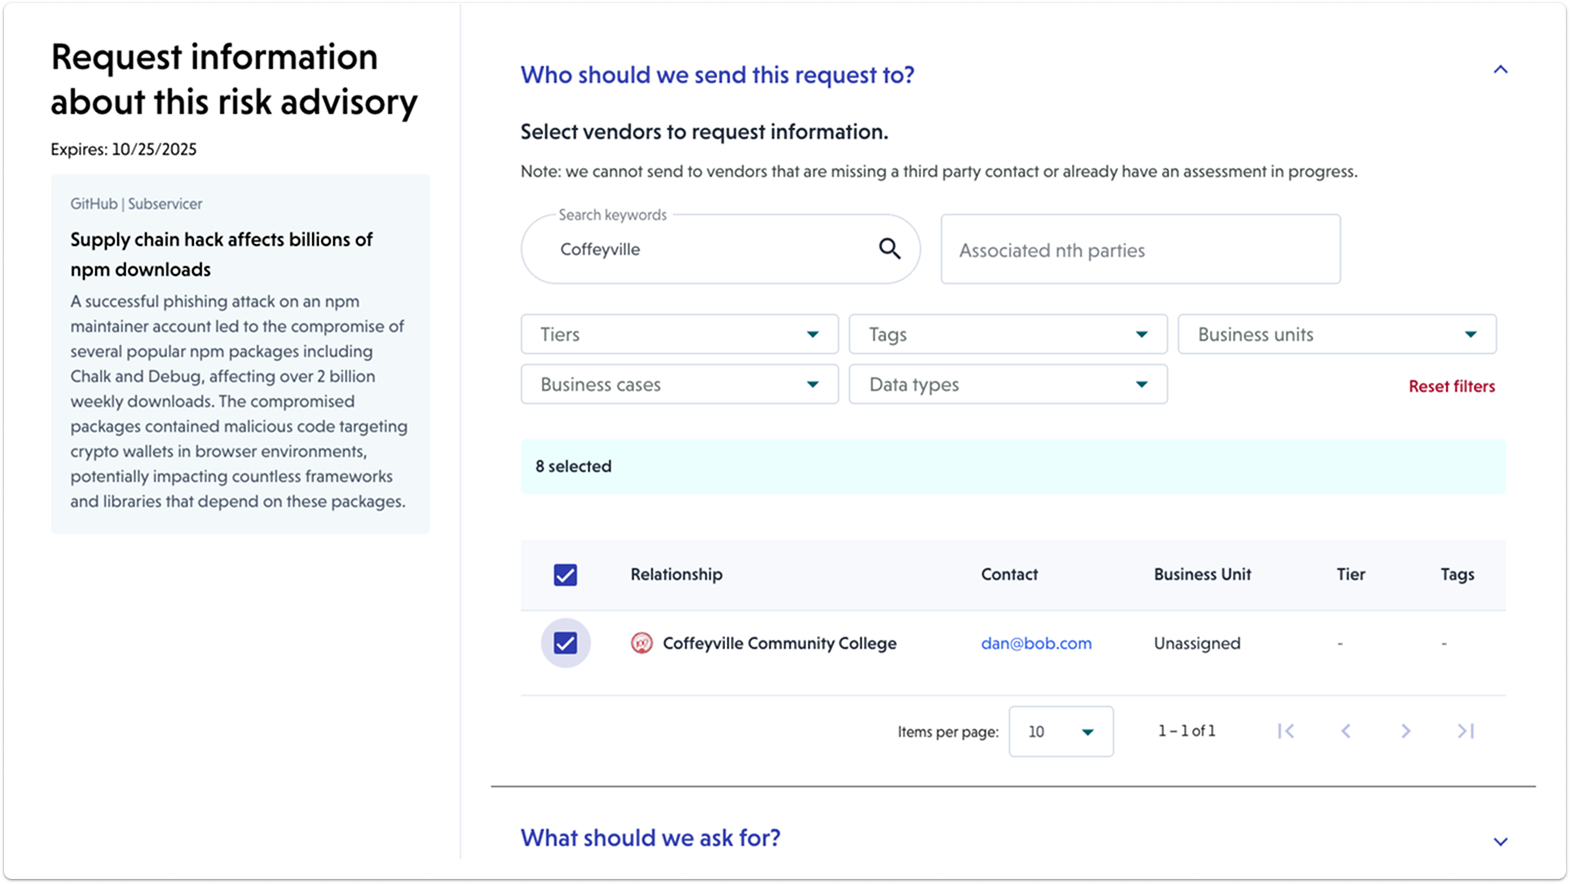Screen dimensions: 1570x884
Task: Open the Tags filter dropdown
Action: (x=1008, y=334)
